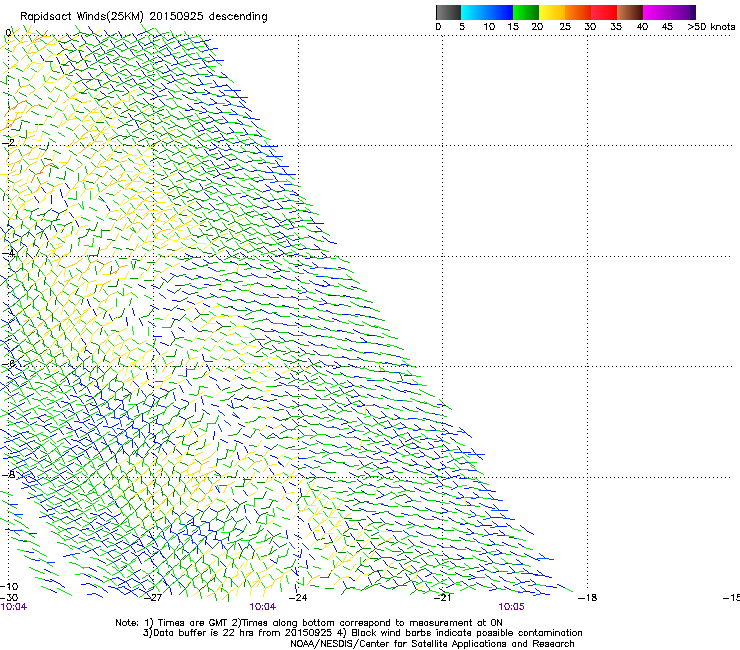Select the yellow 20–25 knots legend segment
This screenshot has width=740, height=650.
click(552, 12)
